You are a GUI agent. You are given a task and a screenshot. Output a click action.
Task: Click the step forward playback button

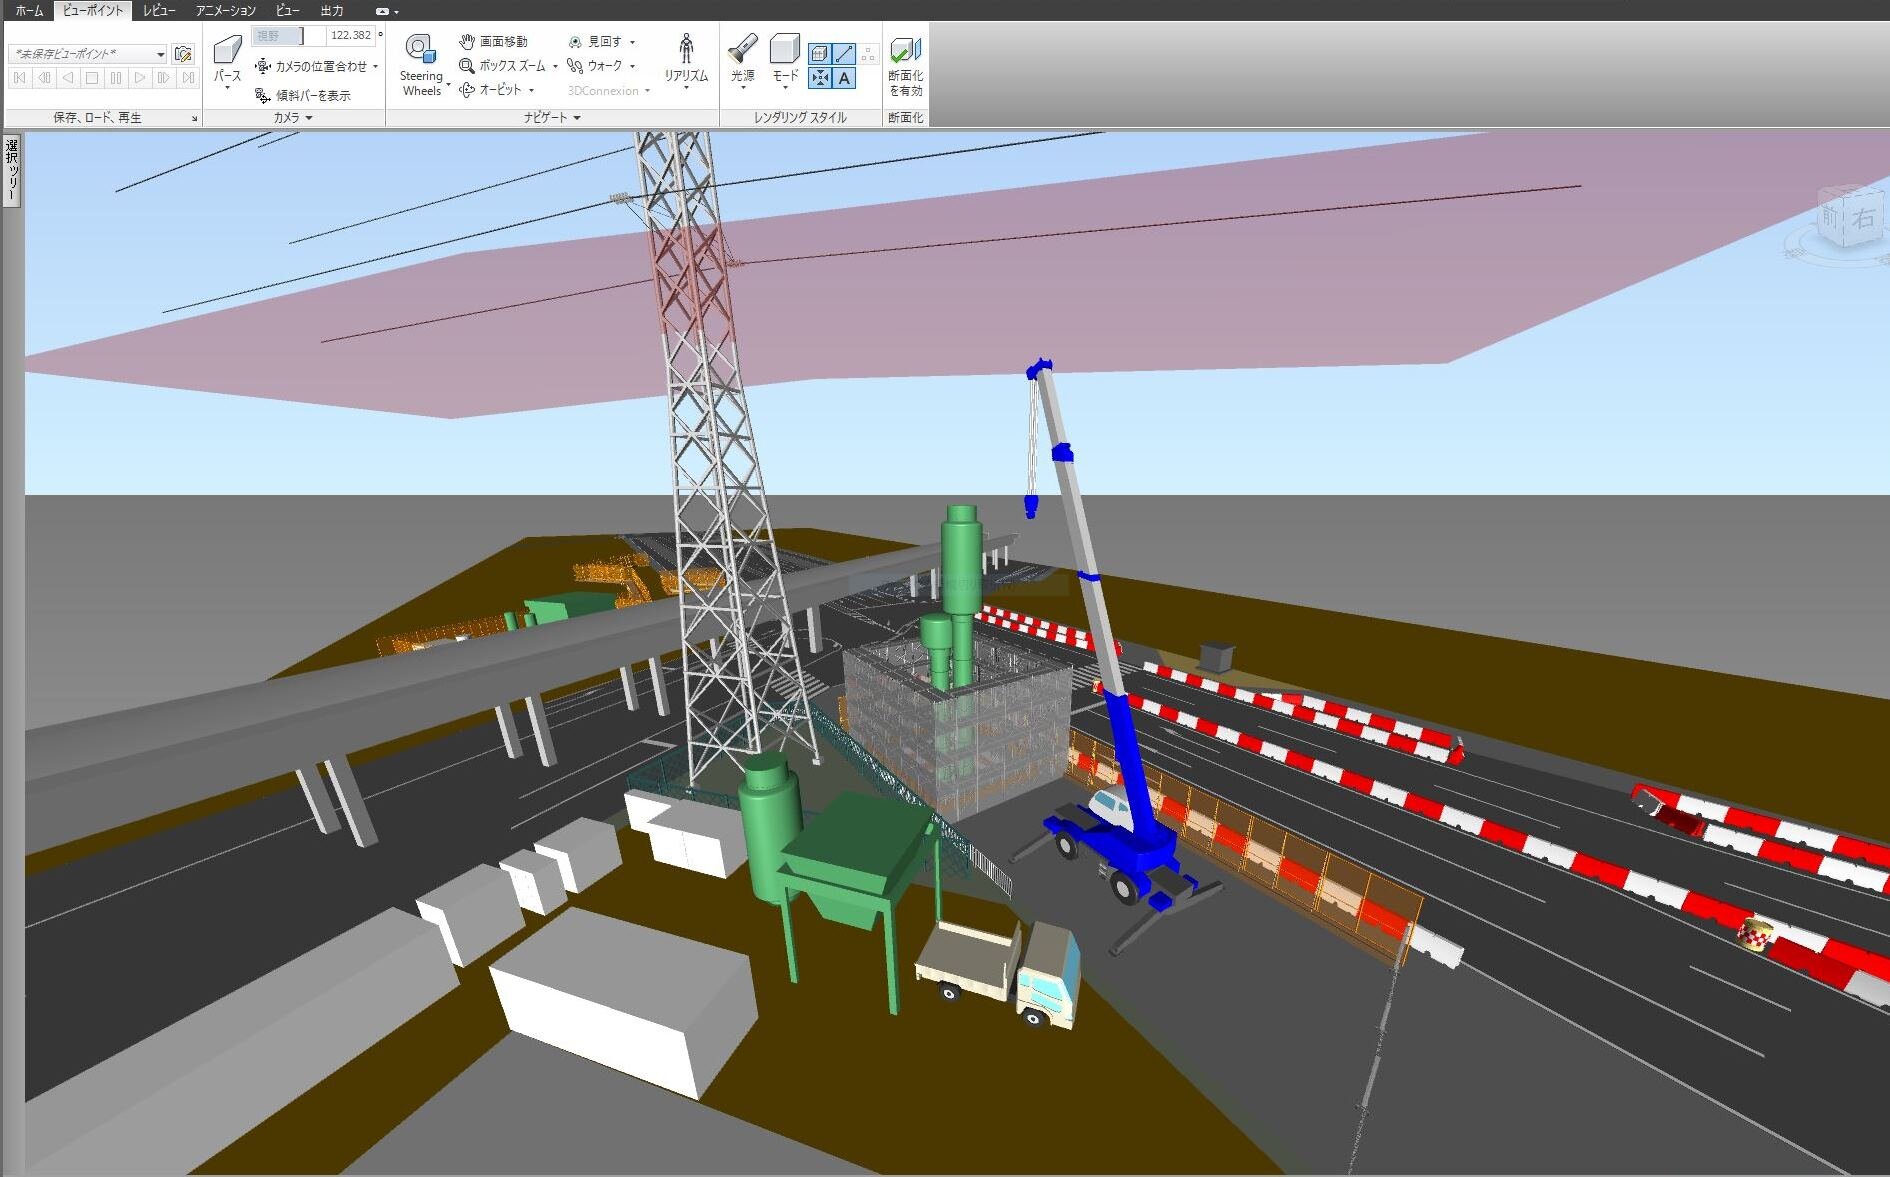tap(164, 78)
